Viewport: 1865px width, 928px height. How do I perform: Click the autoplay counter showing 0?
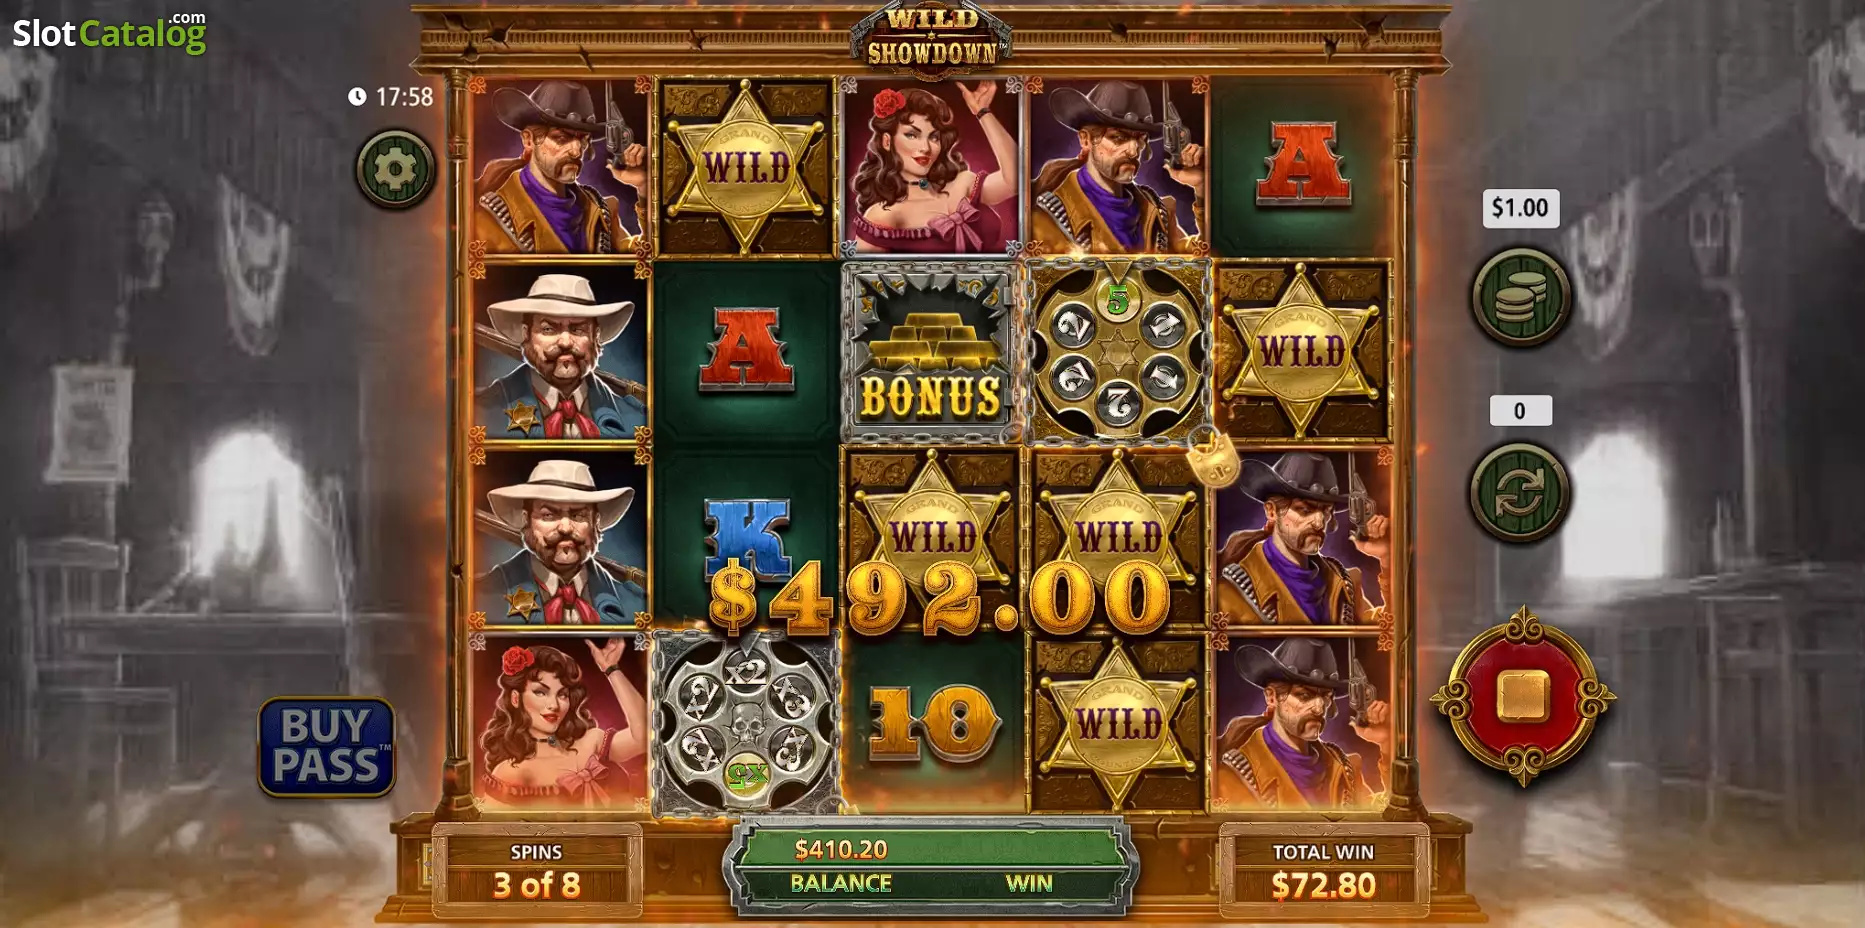1520,411
